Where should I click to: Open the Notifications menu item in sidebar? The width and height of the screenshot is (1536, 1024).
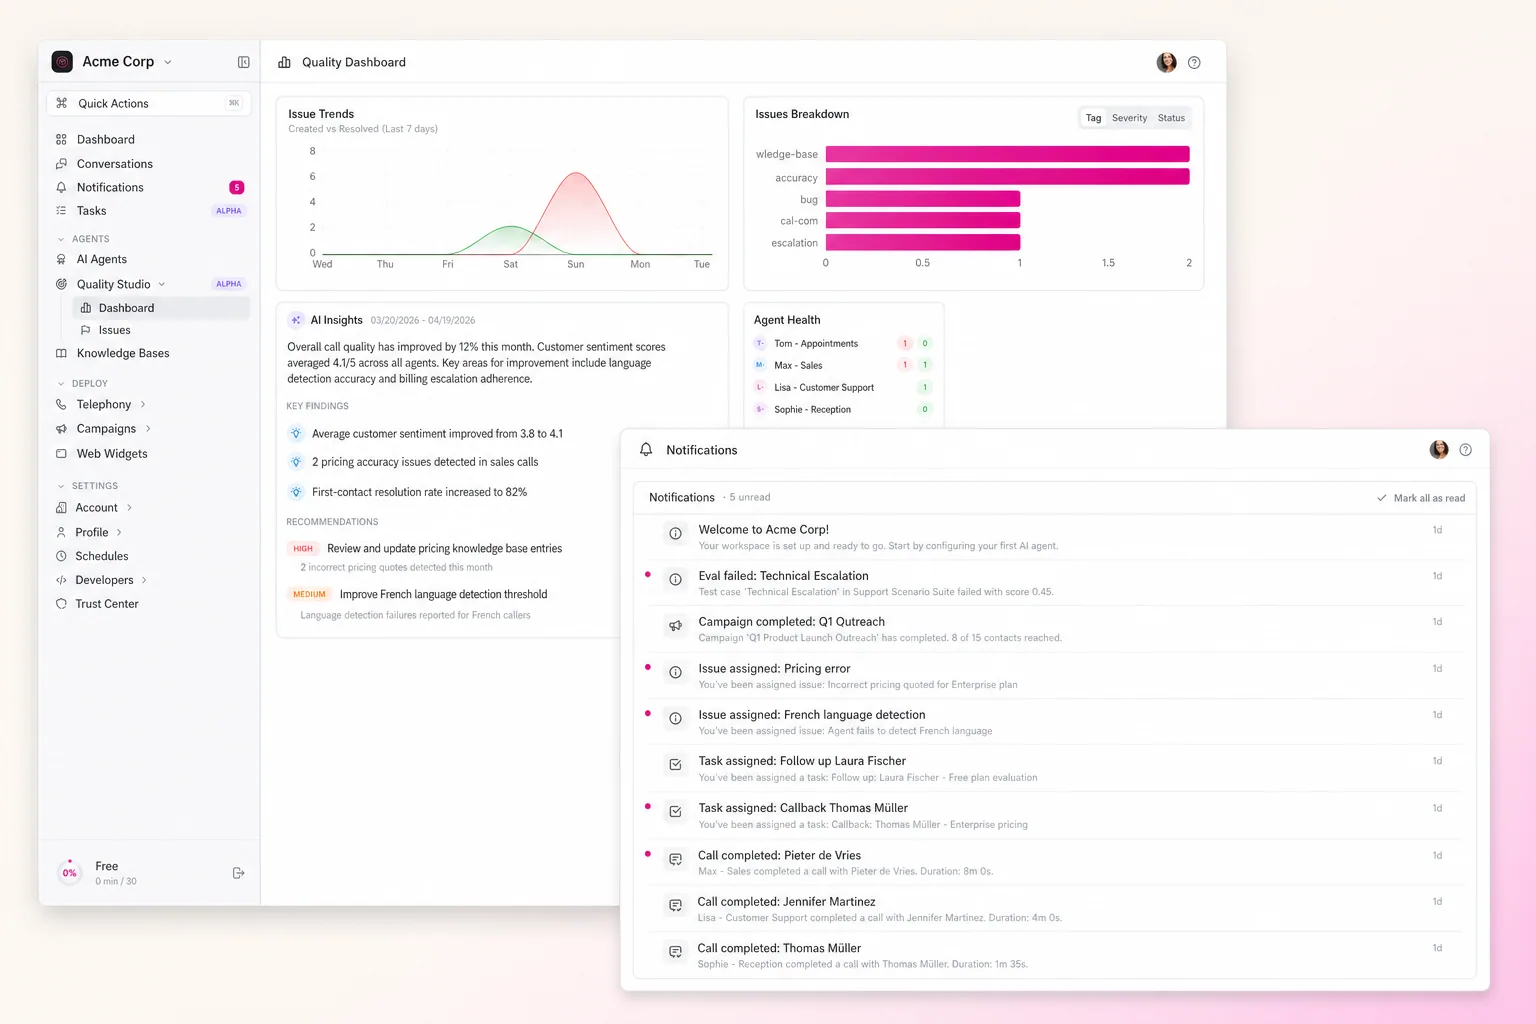point(148,187)
